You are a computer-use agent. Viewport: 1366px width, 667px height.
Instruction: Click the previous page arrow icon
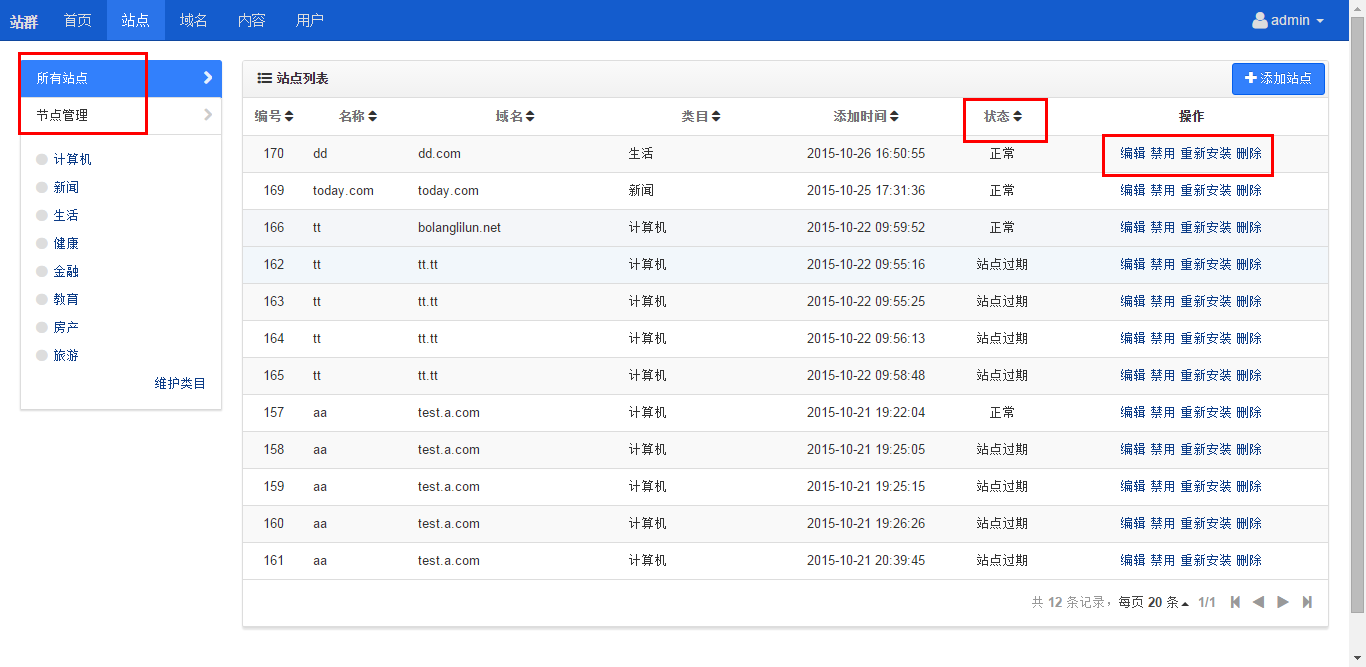1259,602
